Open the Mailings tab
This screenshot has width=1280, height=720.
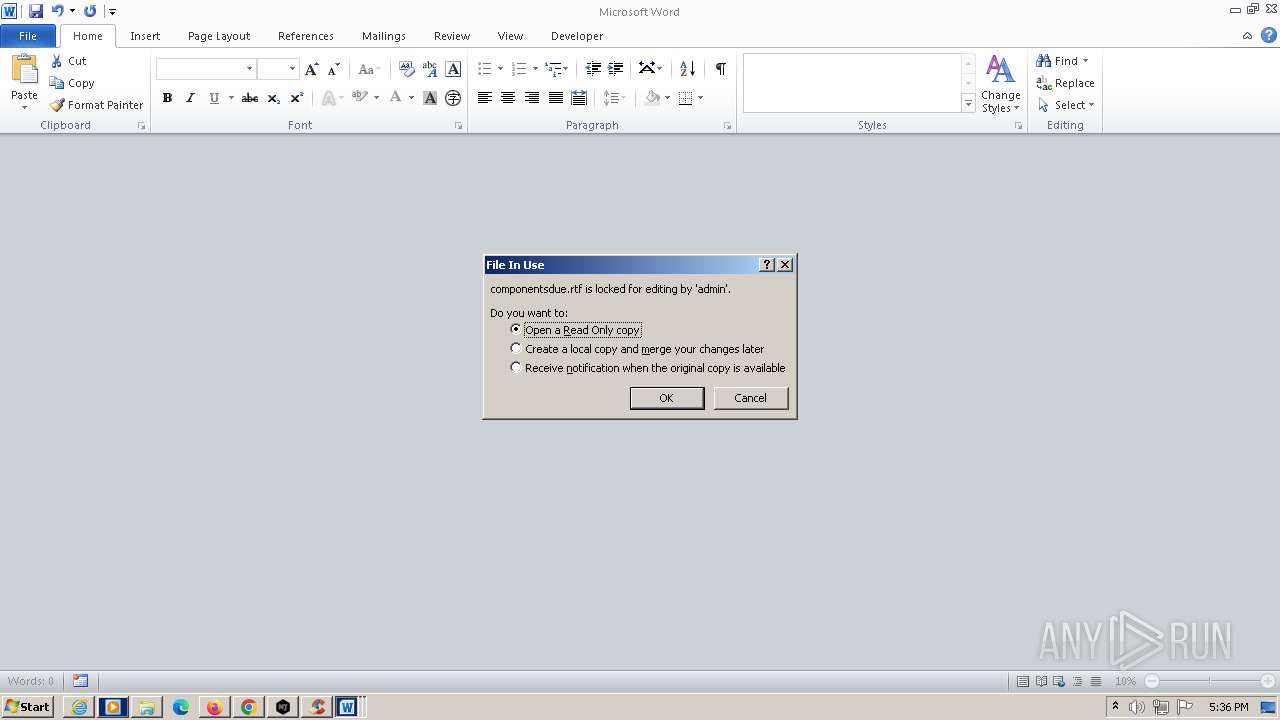384,36
